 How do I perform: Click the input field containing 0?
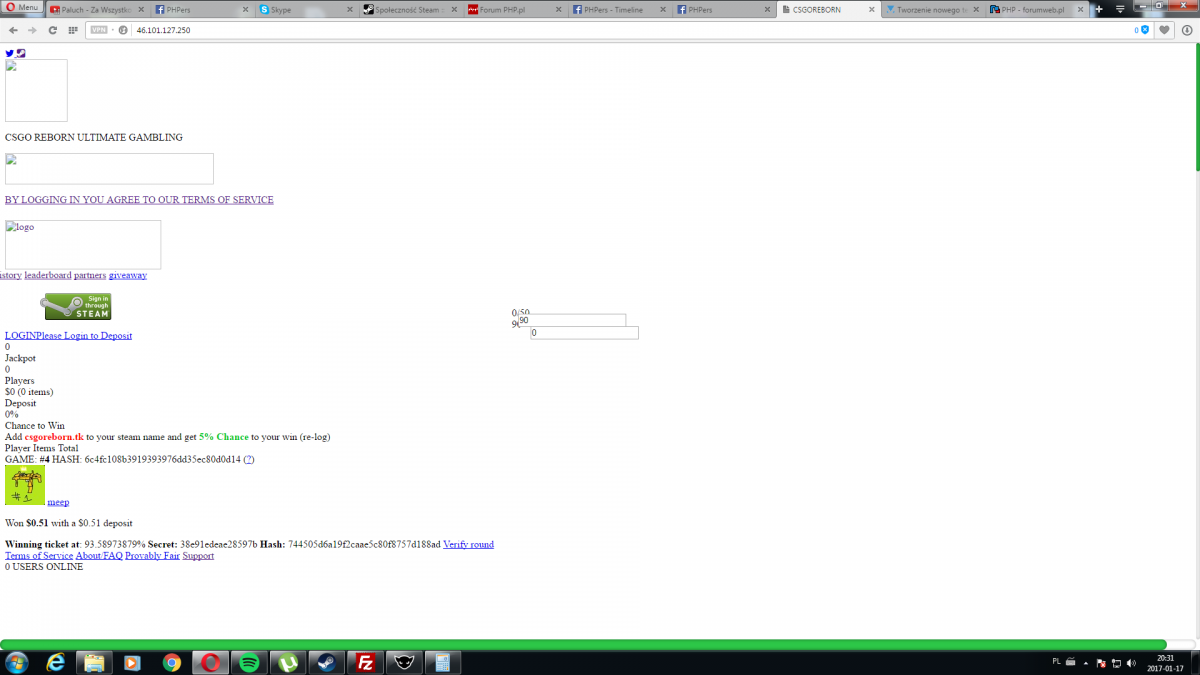coord(584,333)
